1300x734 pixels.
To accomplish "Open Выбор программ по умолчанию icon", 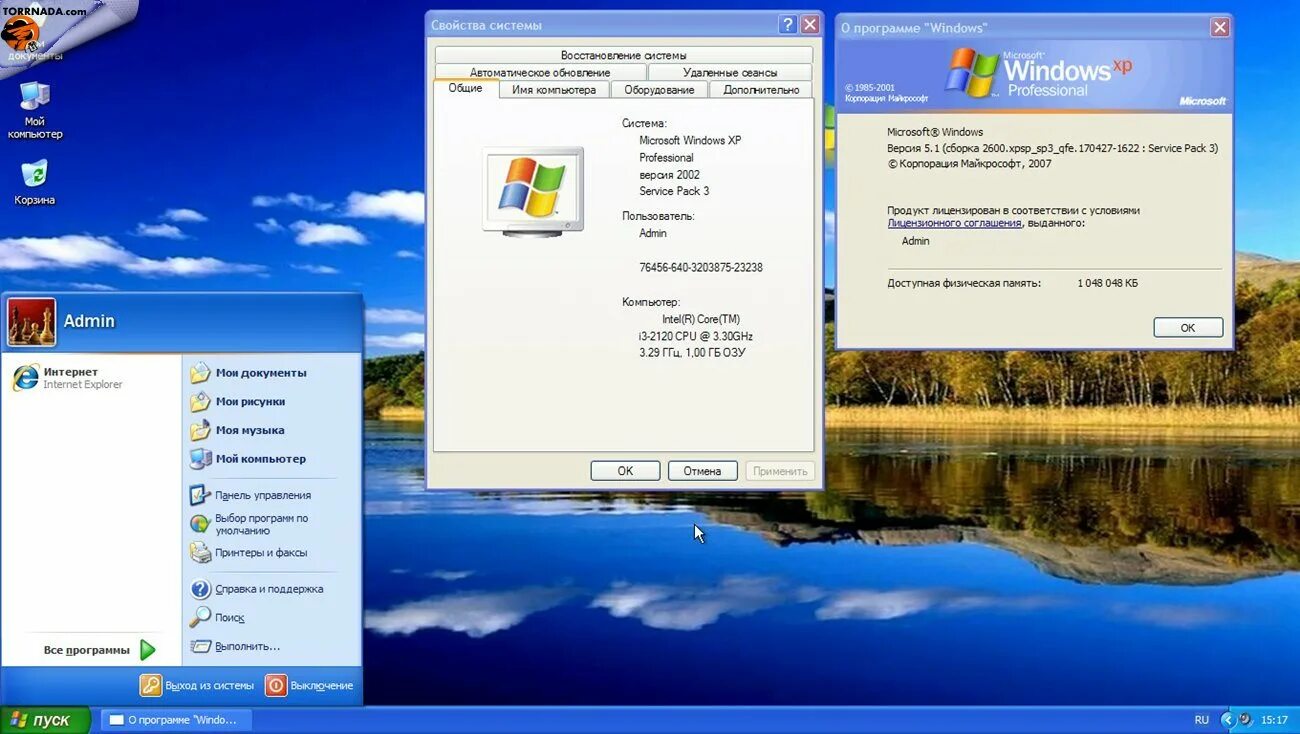I will pos(200,524).
